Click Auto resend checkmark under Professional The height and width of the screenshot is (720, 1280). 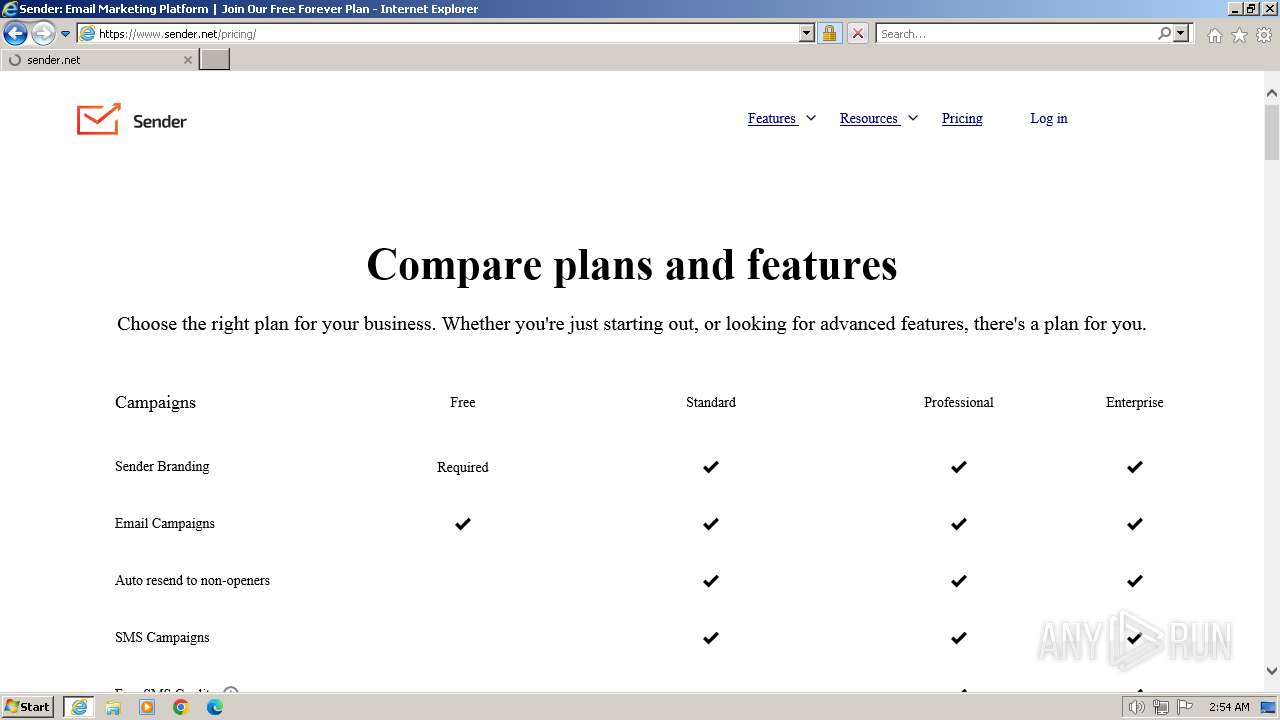[x=959, y=581]
